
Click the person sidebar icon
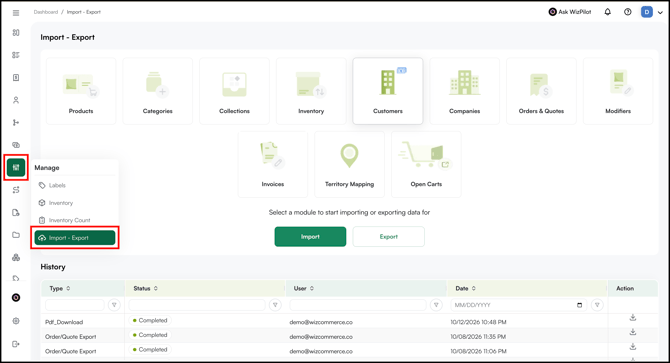pos(16,100)
